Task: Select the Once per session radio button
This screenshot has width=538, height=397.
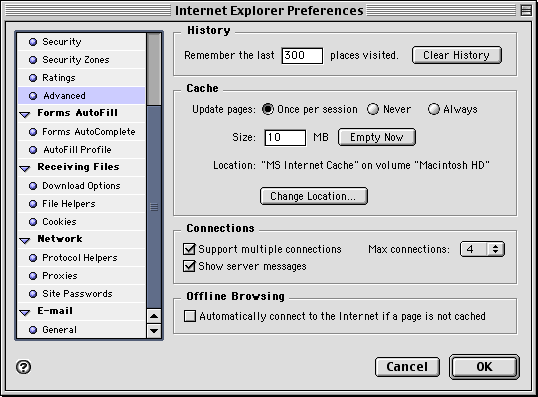Action: point(268,109)
